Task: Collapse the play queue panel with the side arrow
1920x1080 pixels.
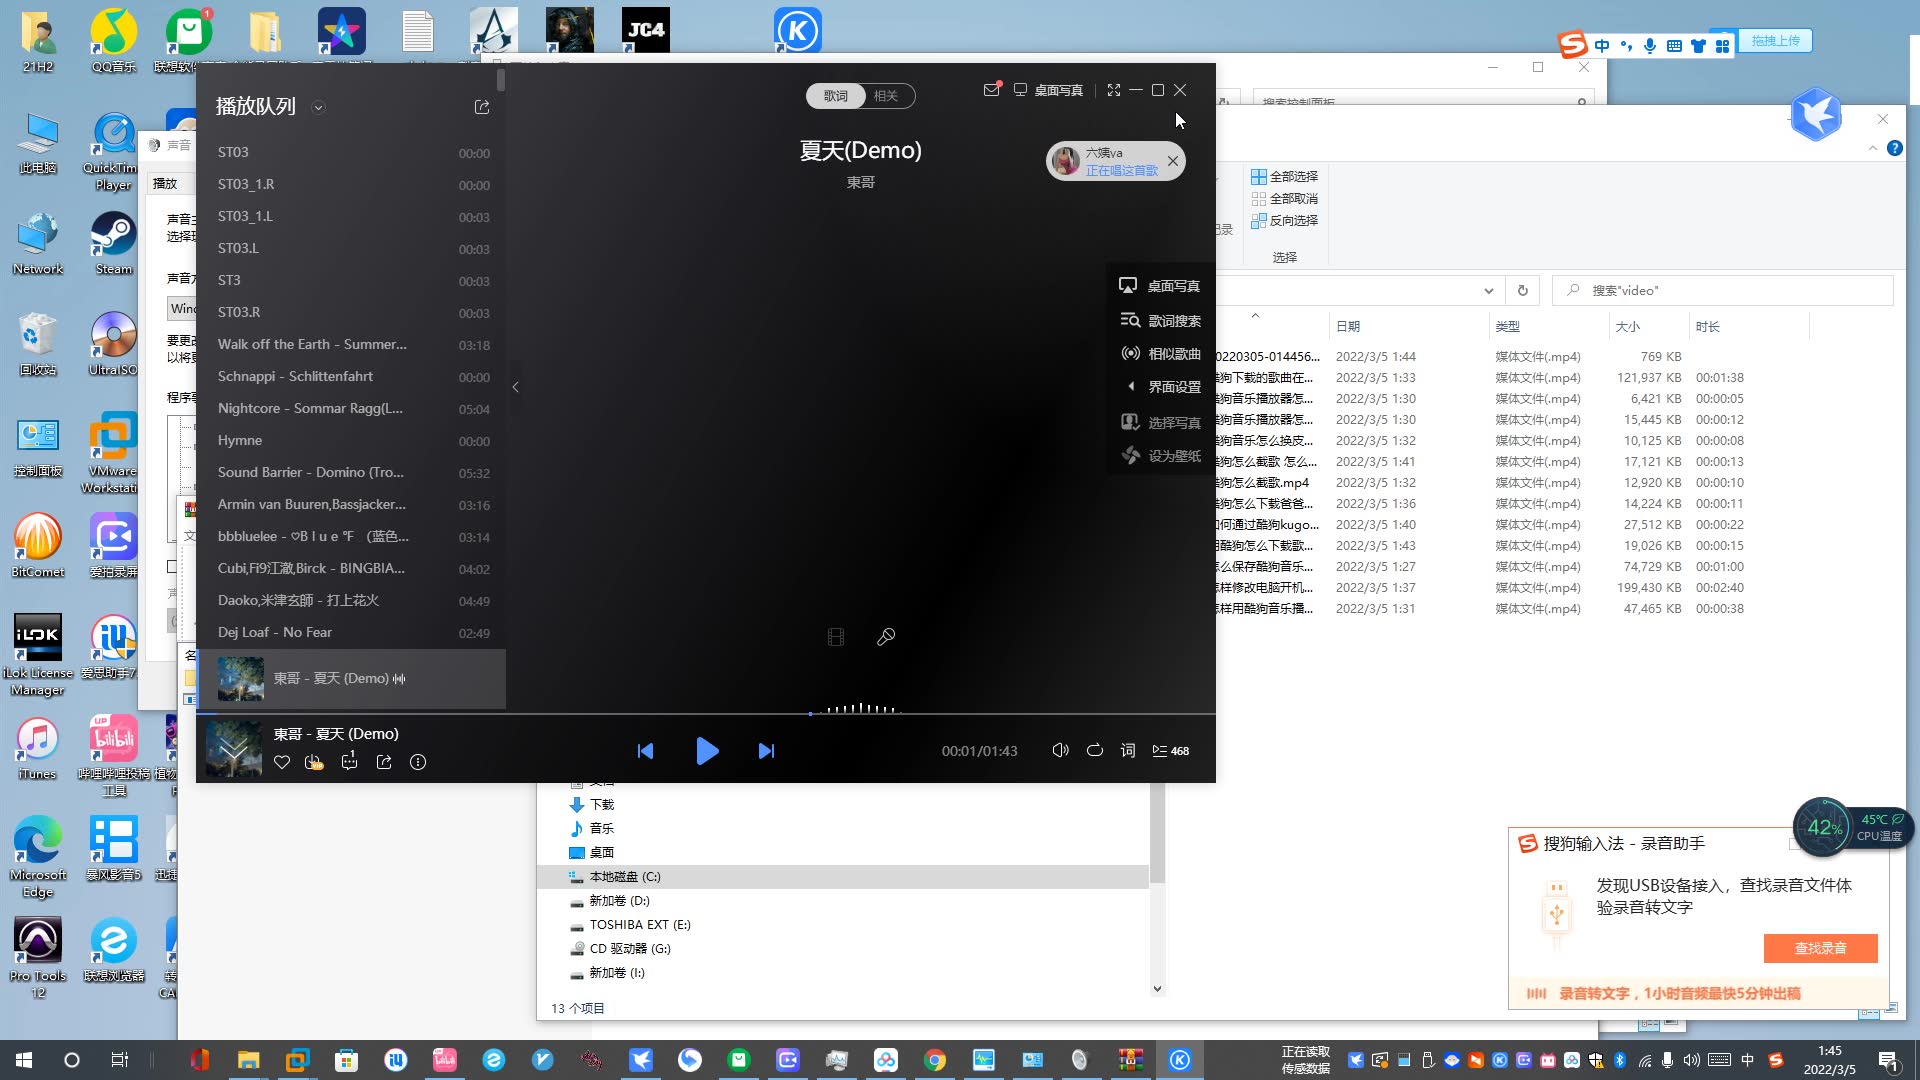Action: point(515,387)
